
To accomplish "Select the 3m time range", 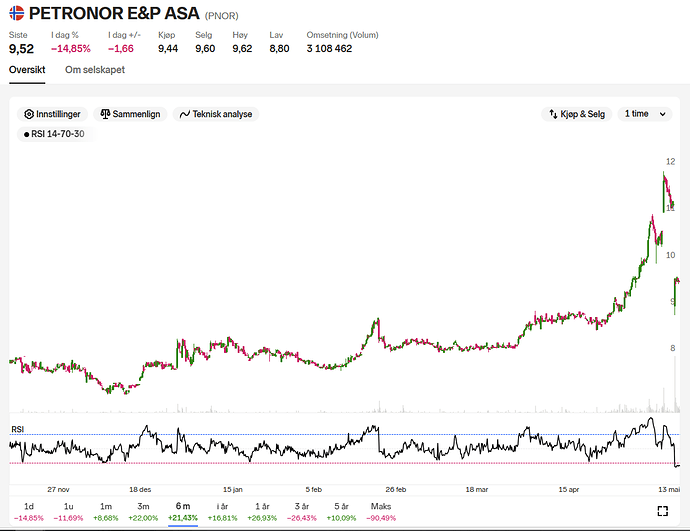I will [x=143, y=512].
